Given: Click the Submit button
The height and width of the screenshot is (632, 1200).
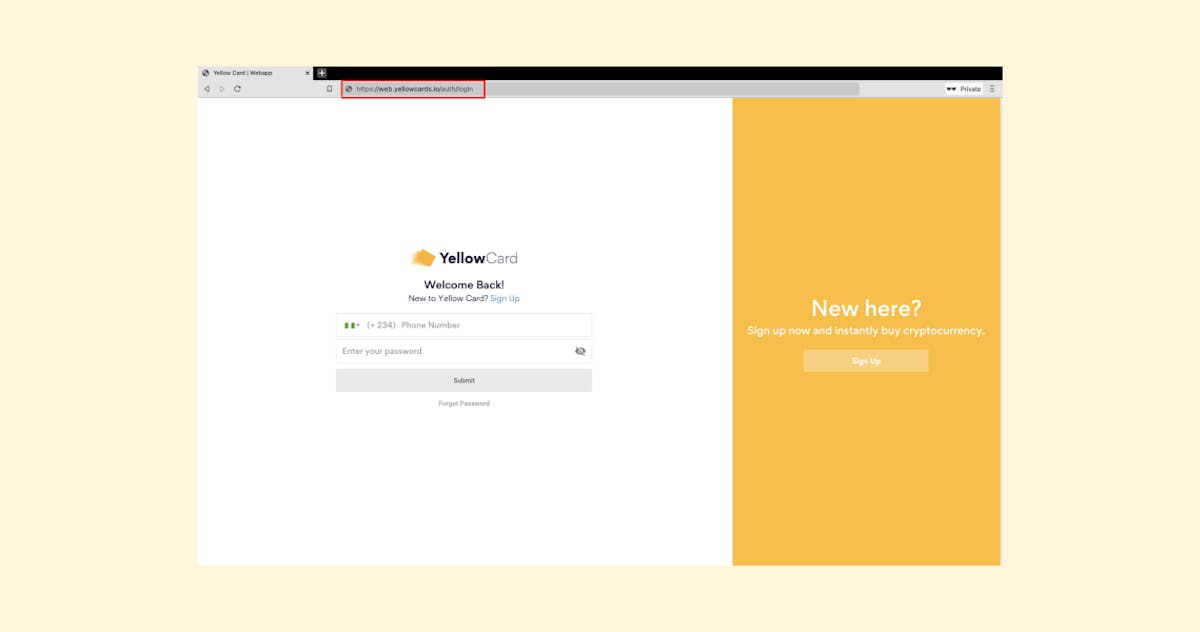Looking at the screenshot, I should [464, 380].
